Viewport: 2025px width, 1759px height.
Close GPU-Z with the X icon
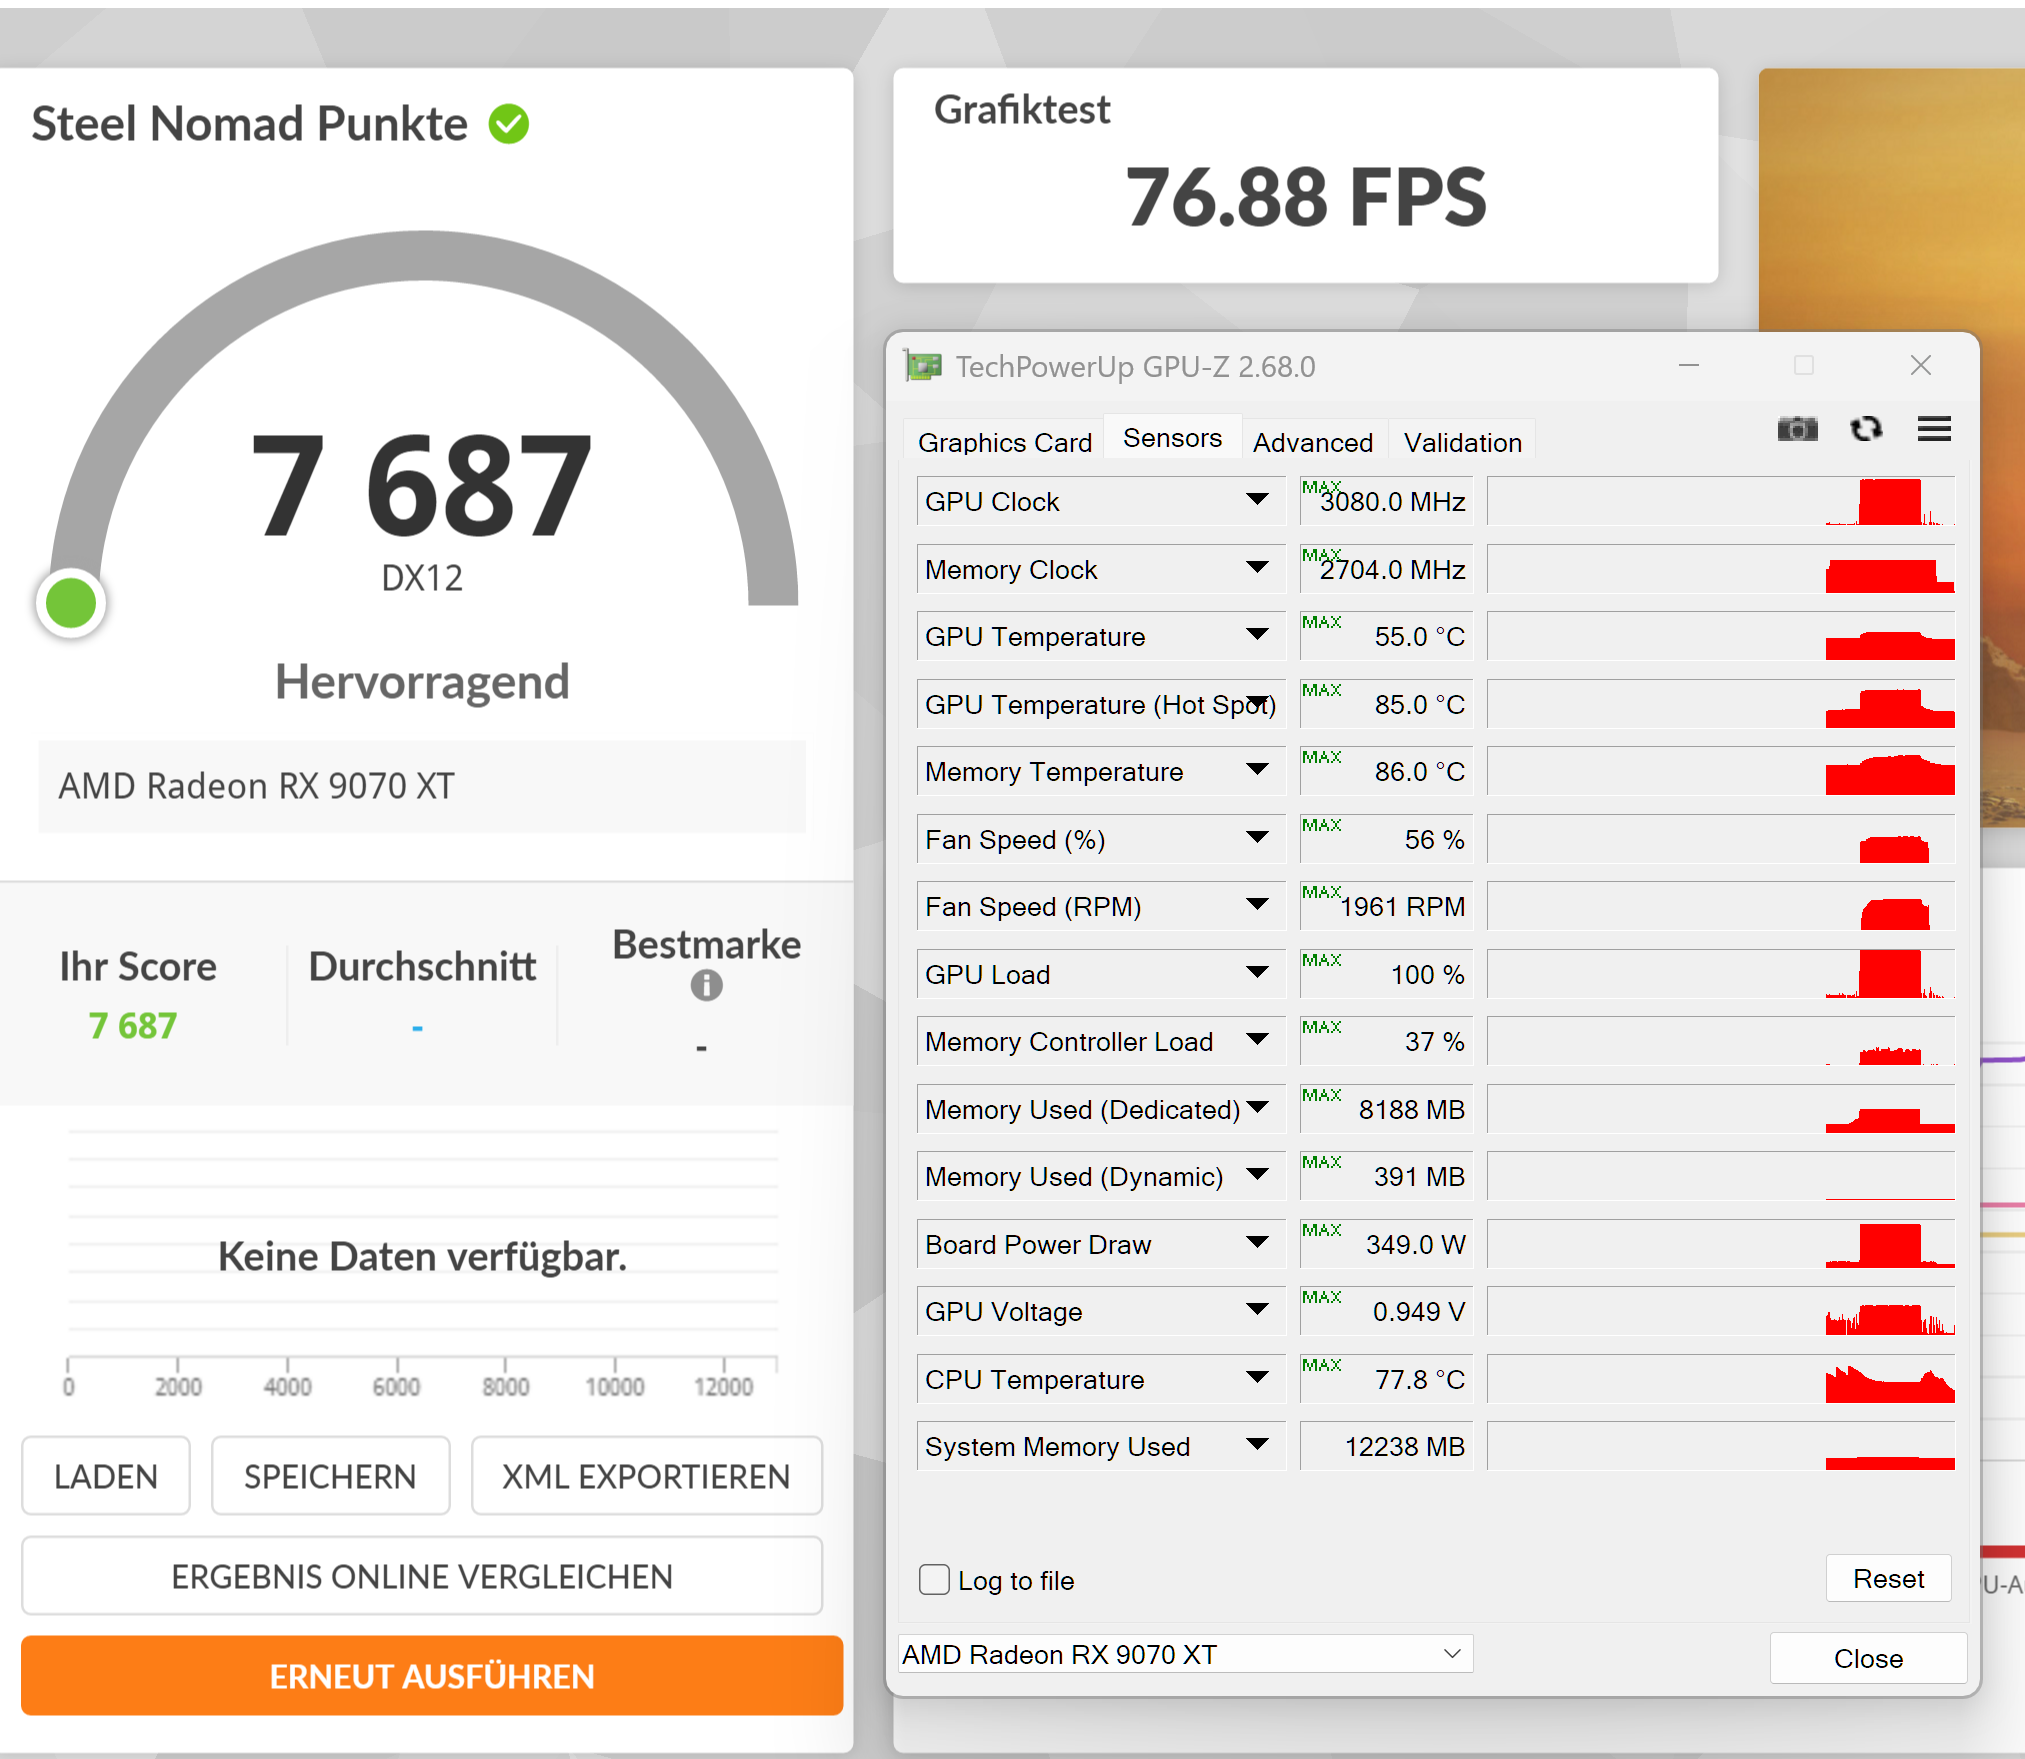point(1920,366)
